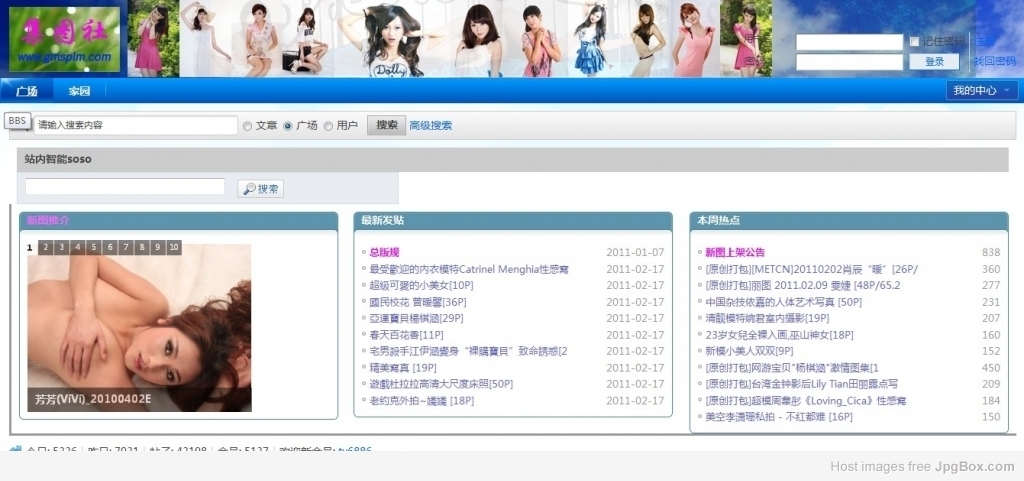This screenshot has height=481, width=1024.
Task: Select slide number 7 in the carousel
Action: click(126, 247)
